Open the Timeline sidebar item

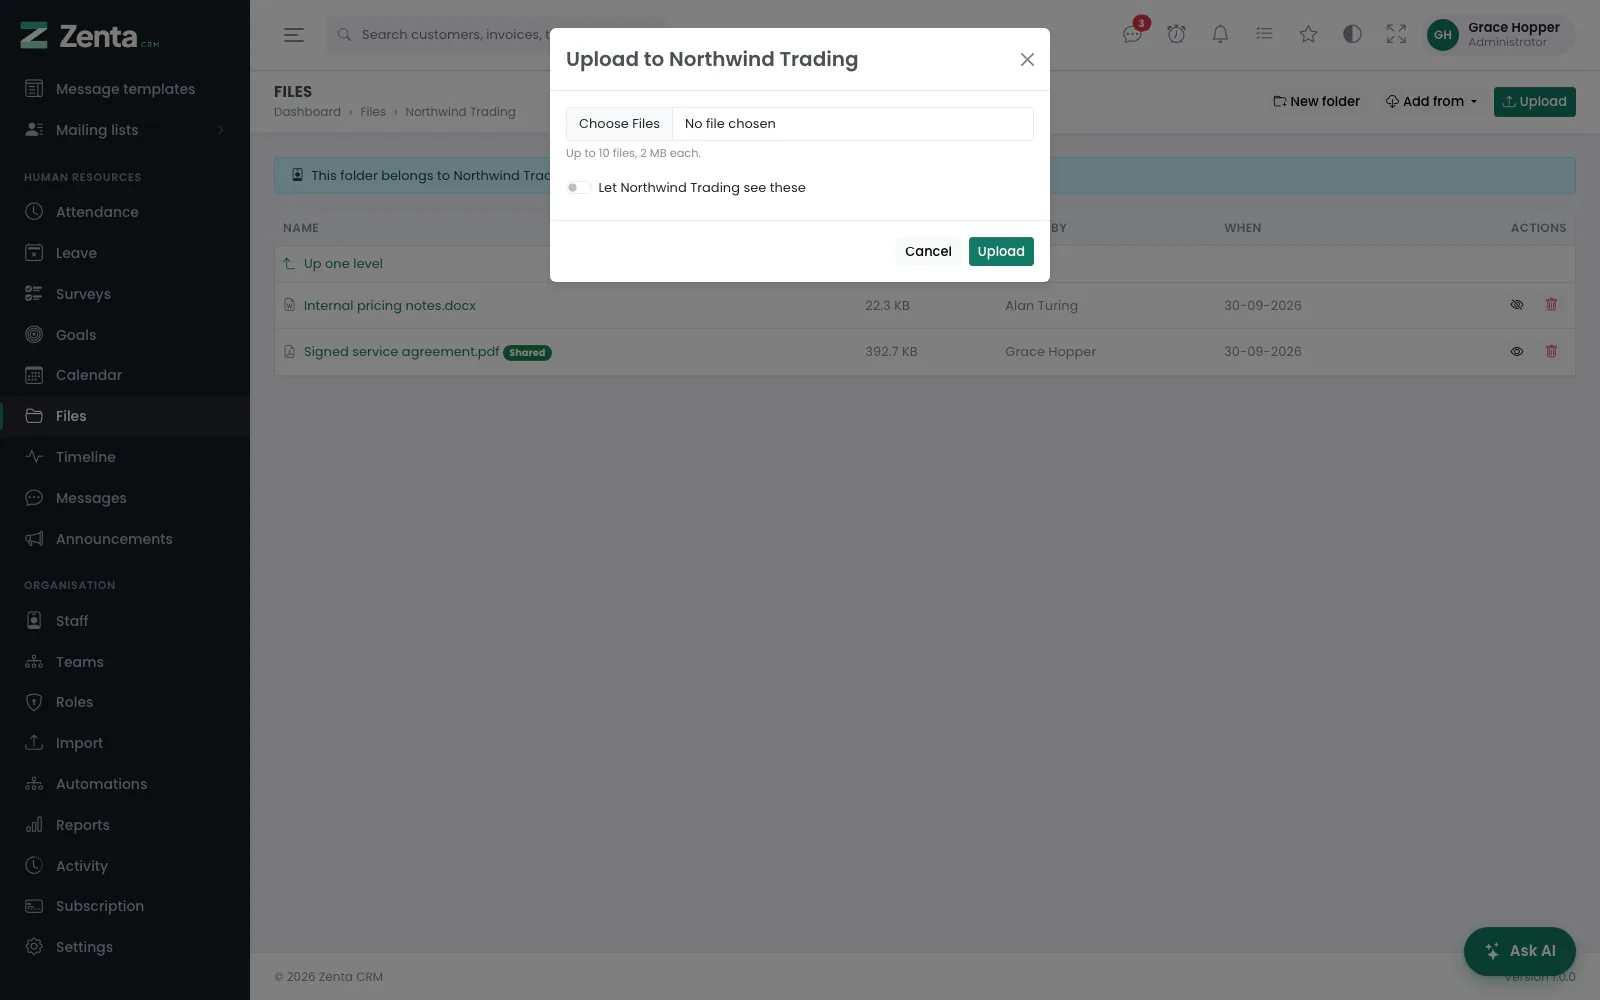point(125,457)
